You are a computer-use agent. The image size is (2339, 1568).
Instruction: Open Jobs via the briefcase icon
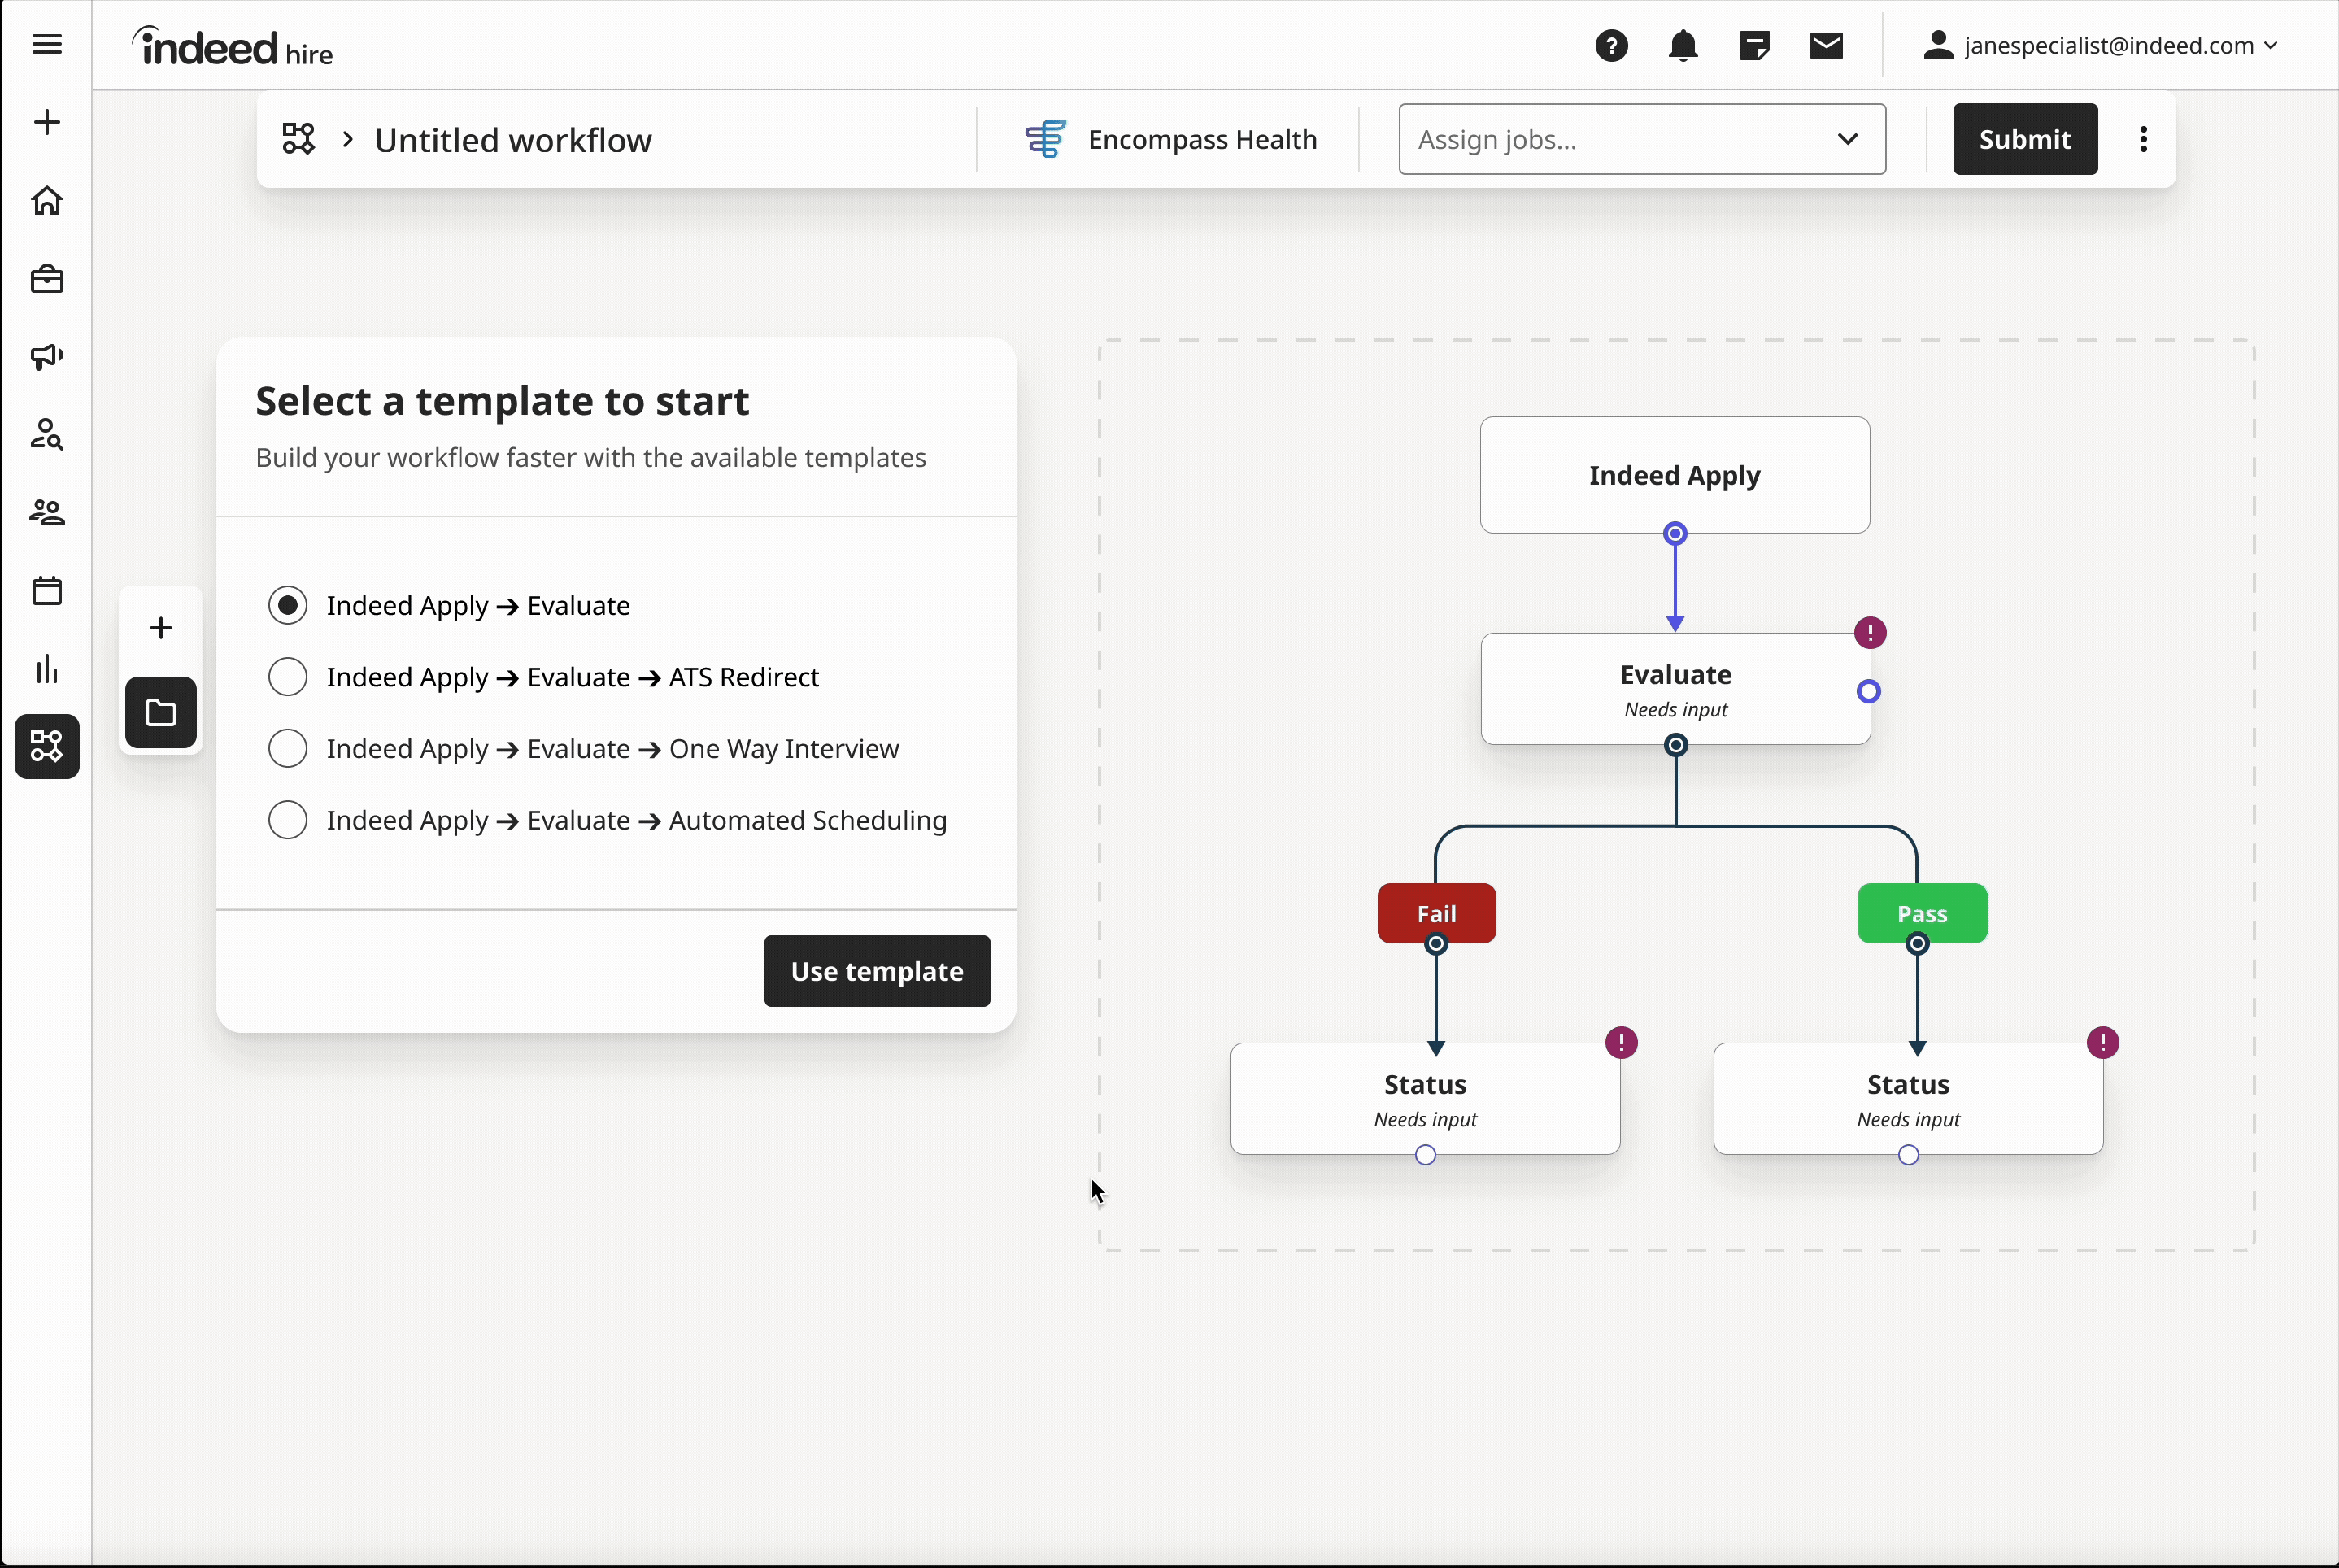click(x=47, y=278)
